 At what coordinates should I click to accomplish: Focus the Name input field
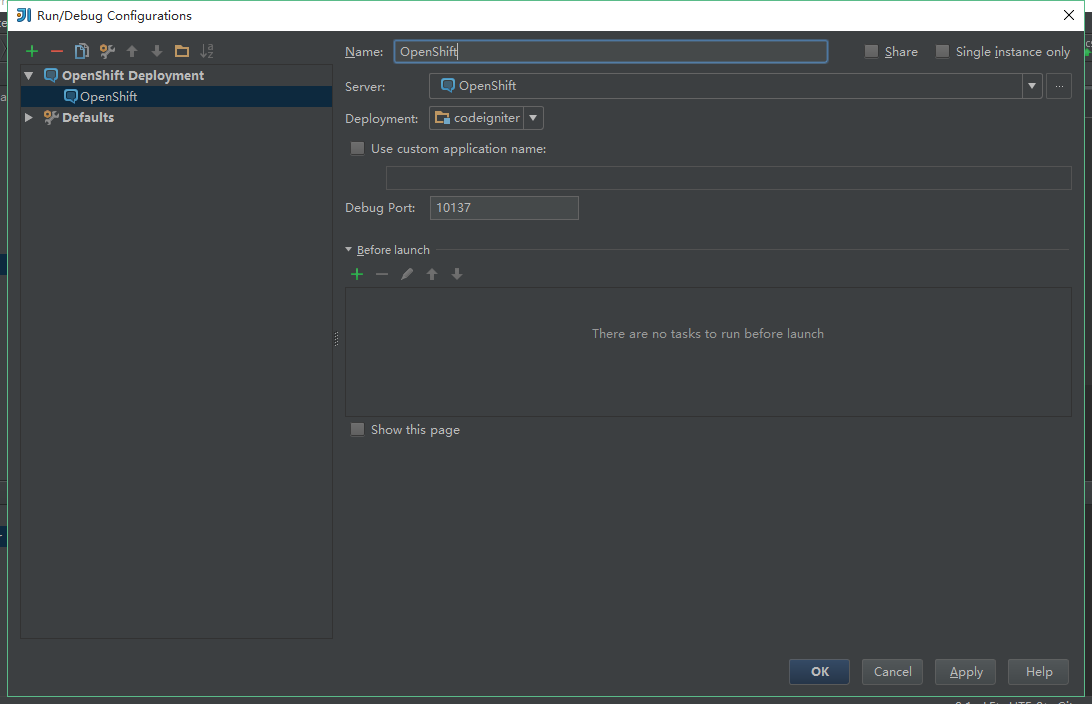click(x=611, y=52)
